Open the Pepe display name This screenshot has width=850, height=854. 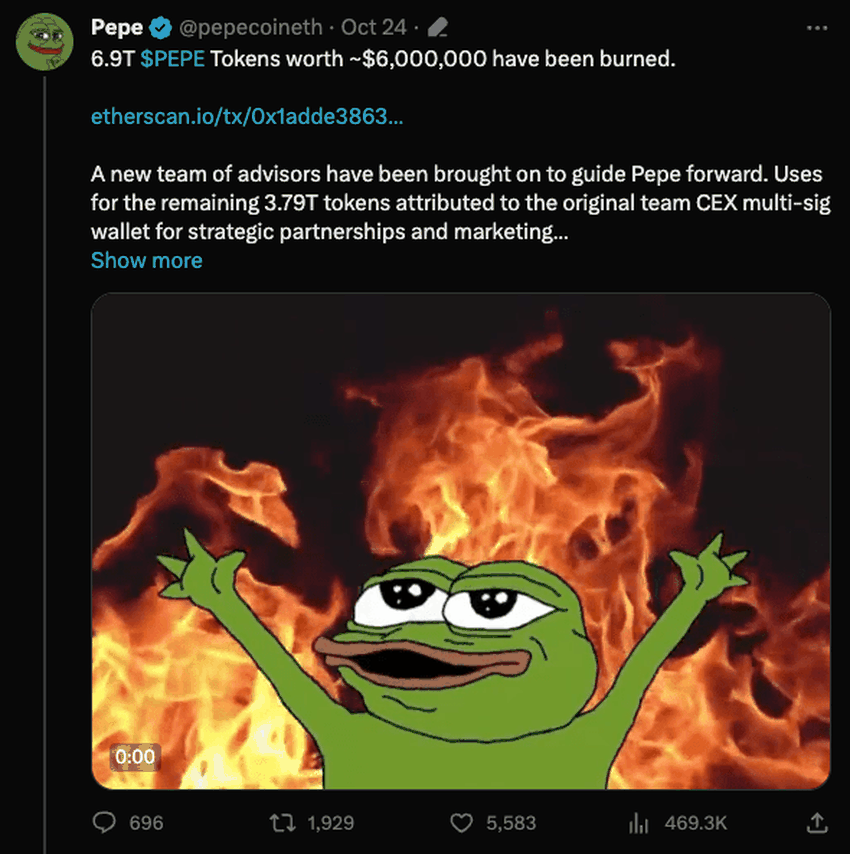coord(117,27)
